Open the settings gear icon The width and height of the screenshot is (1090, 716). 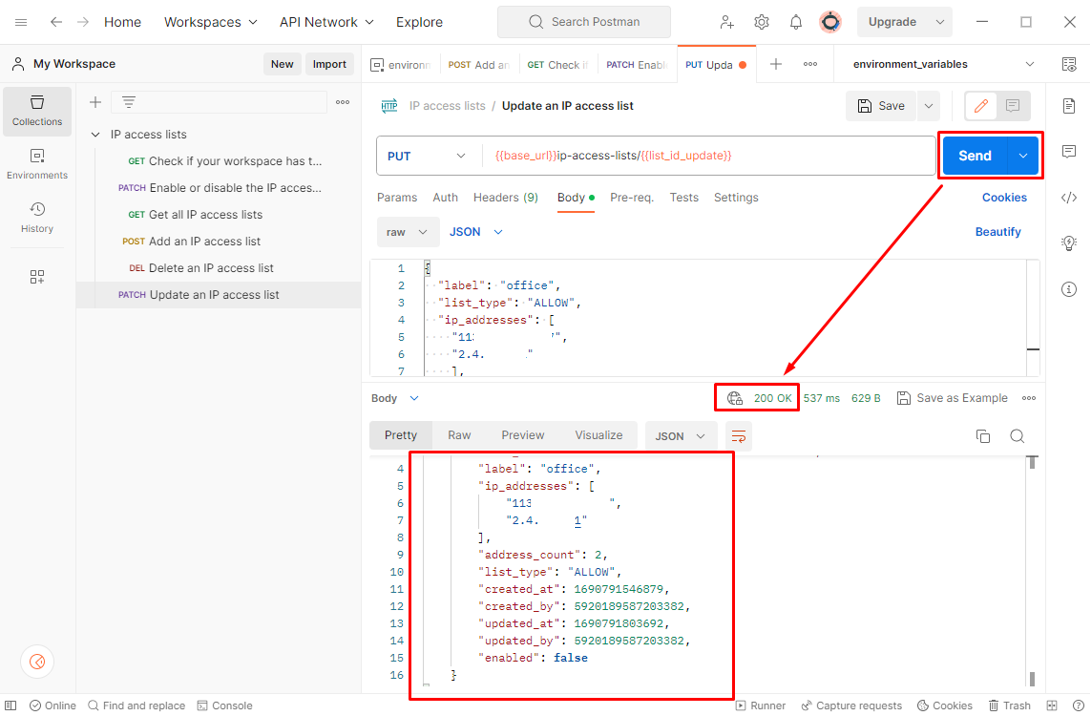pyautogui.click(x=762, y=22)
